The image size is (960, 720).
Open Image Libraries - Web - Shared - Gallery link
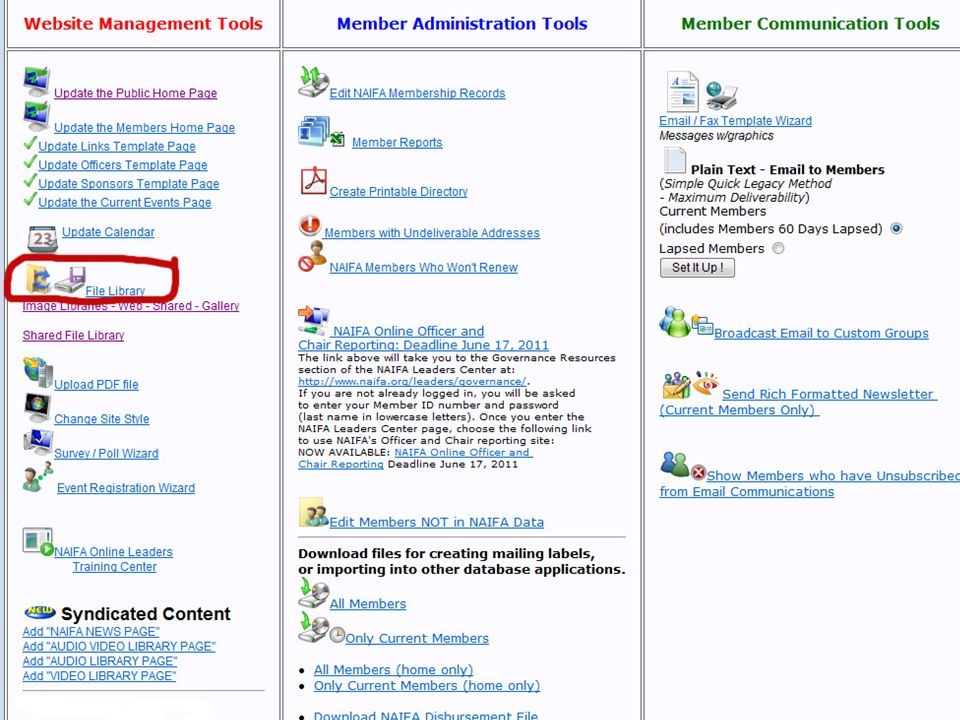pos(131,306)
